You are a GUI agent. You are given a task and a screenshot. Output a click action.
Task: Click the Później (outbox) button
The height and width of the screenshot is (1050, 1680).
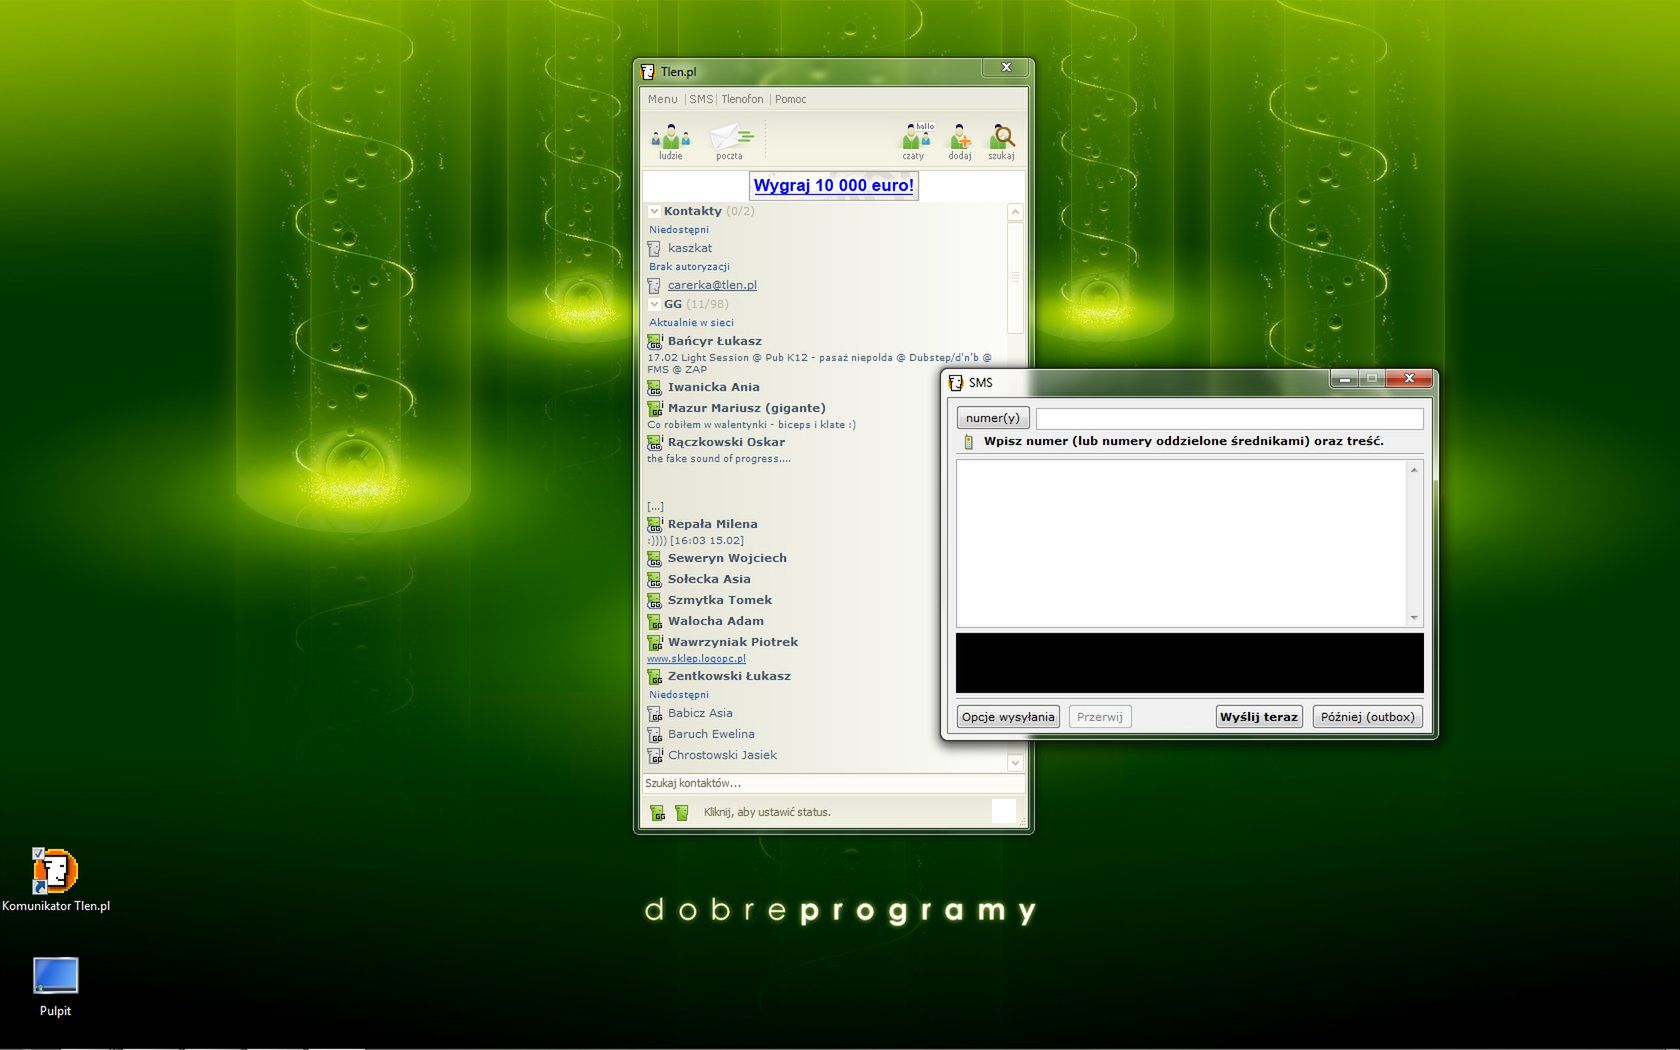[x=1367, y=717]
